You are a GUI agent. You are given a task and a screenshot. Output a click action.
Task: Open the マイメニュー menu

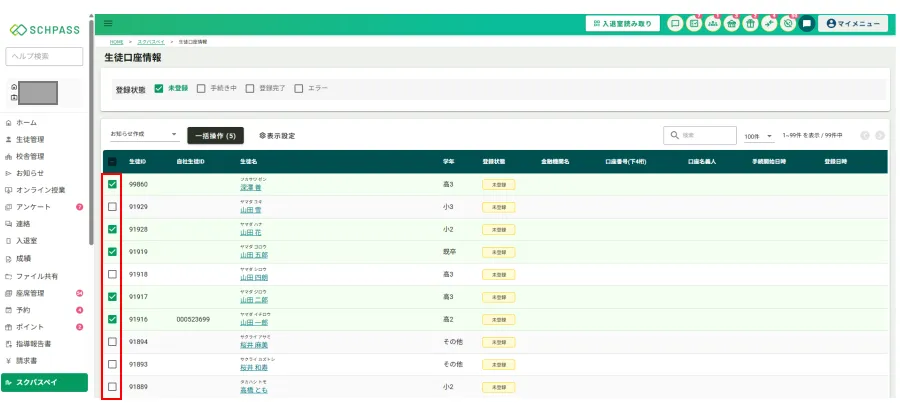(852, 23)
